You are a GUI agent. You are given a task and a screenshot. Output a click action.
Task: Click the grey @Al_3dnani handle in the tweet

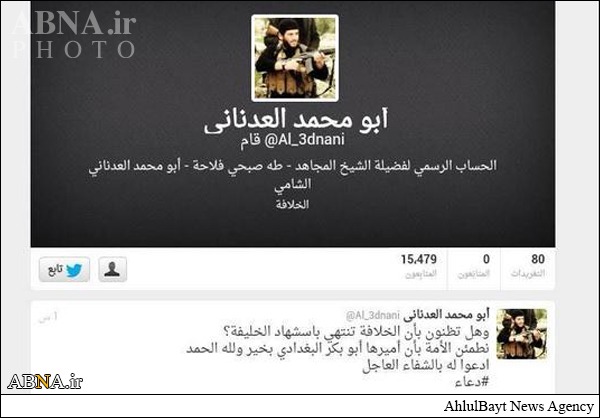373,315
